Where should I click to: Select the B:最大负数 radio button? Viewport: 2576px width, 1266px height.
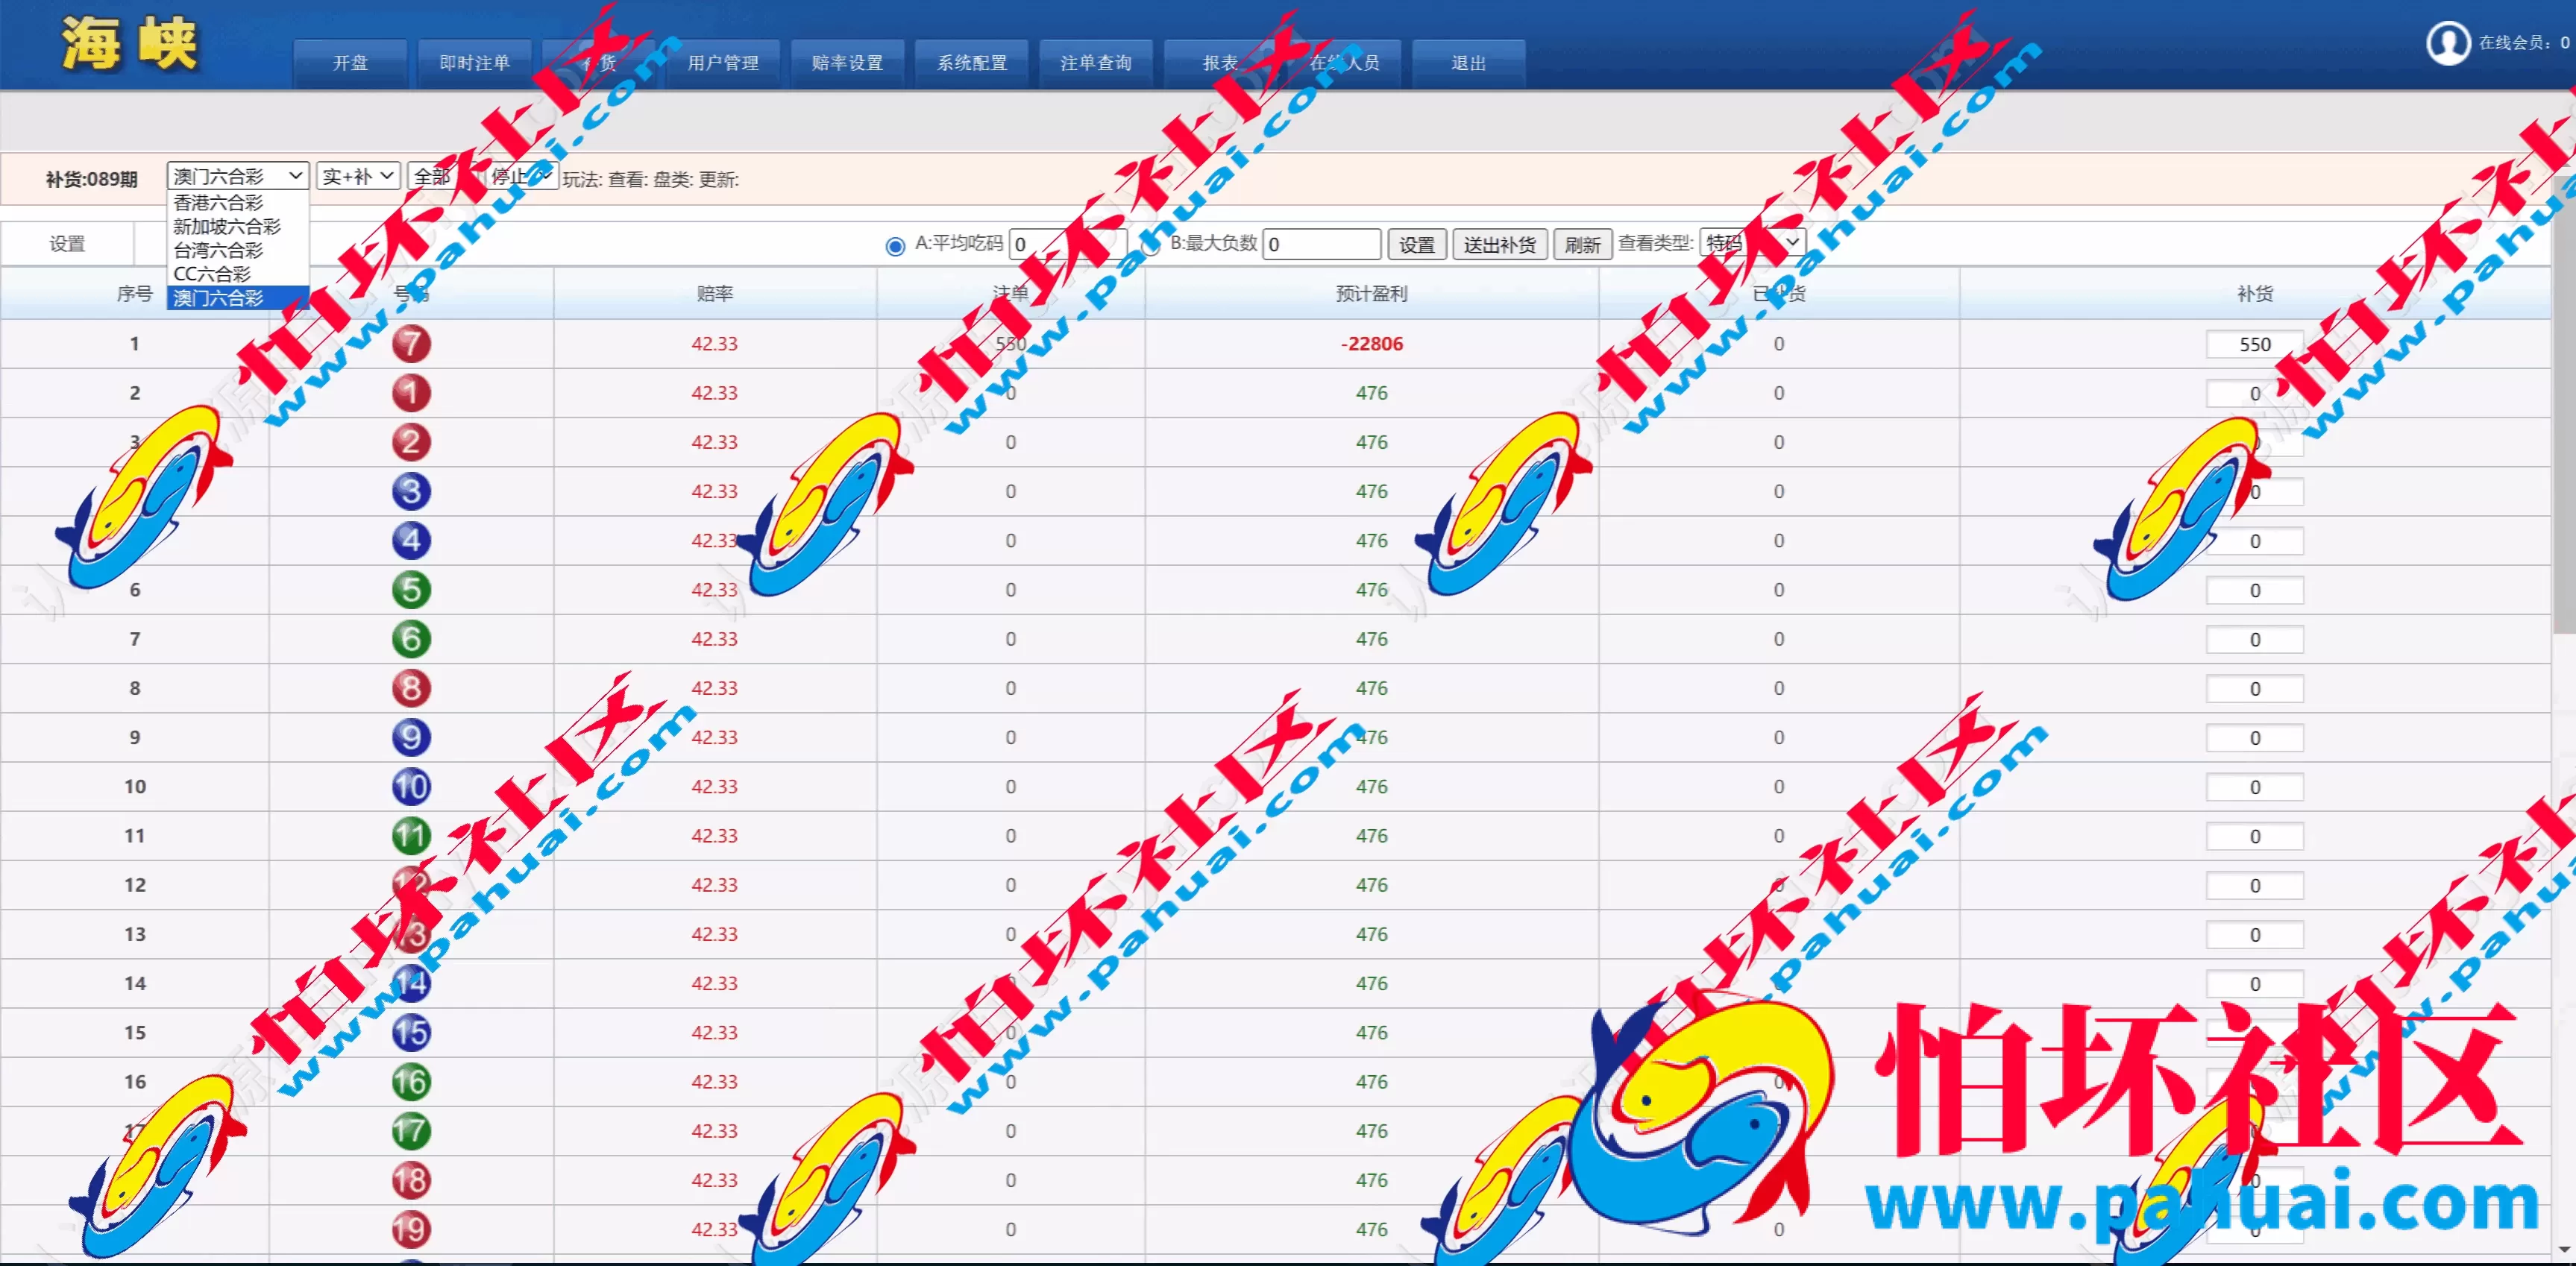click(x=1151, y=246)
